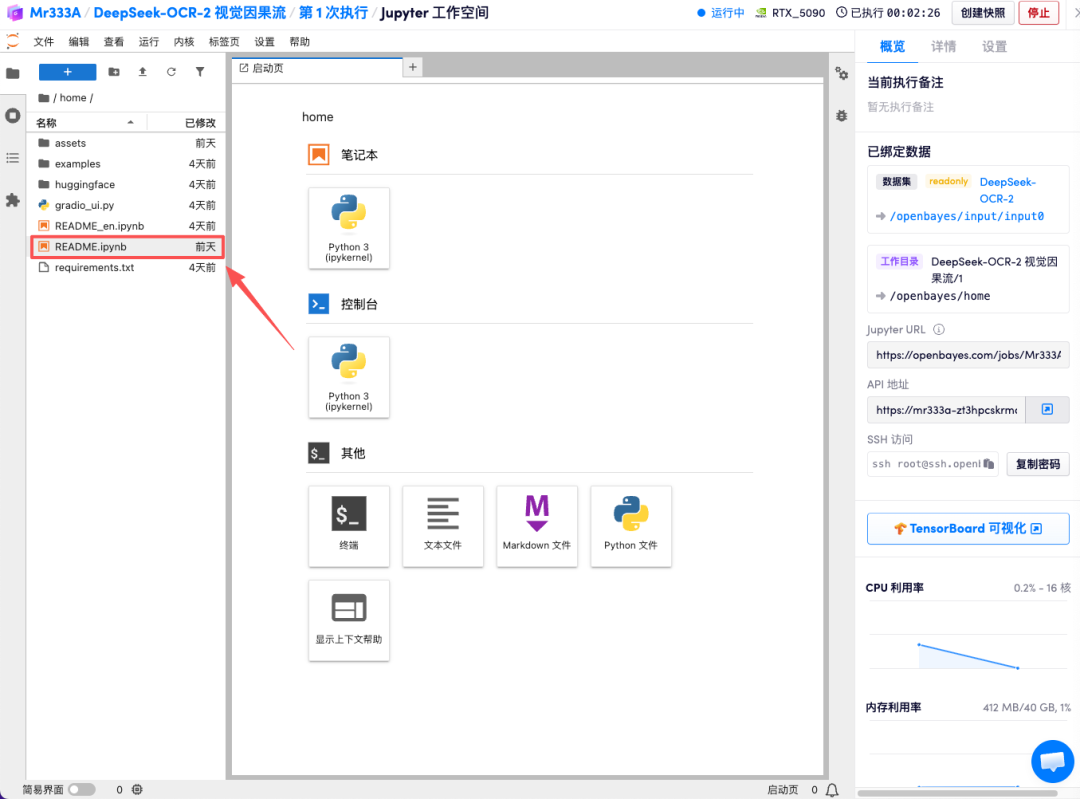Open a new 终端 terminal
The width and height of the screenshot is (1080, 799).
(x=349, y=526)
